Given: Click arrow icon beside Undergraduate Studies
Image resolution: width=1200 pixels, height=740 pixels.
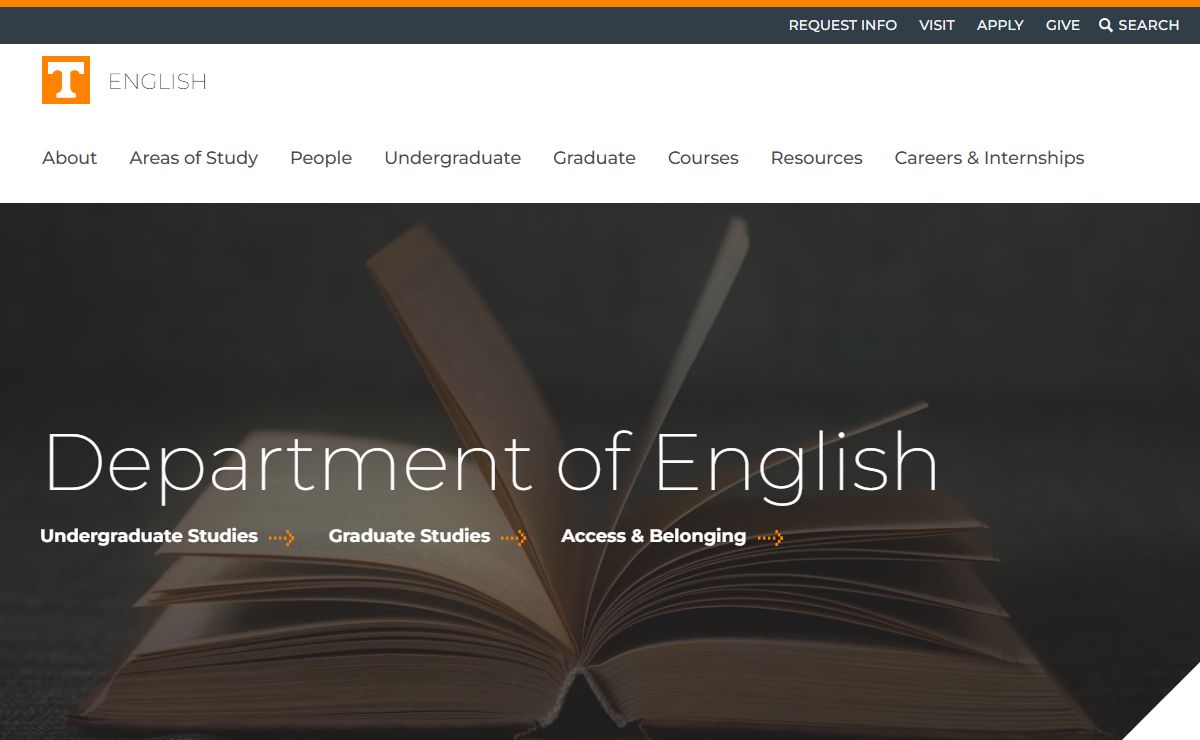Looking at the screenshot, I should click(281, 538).
